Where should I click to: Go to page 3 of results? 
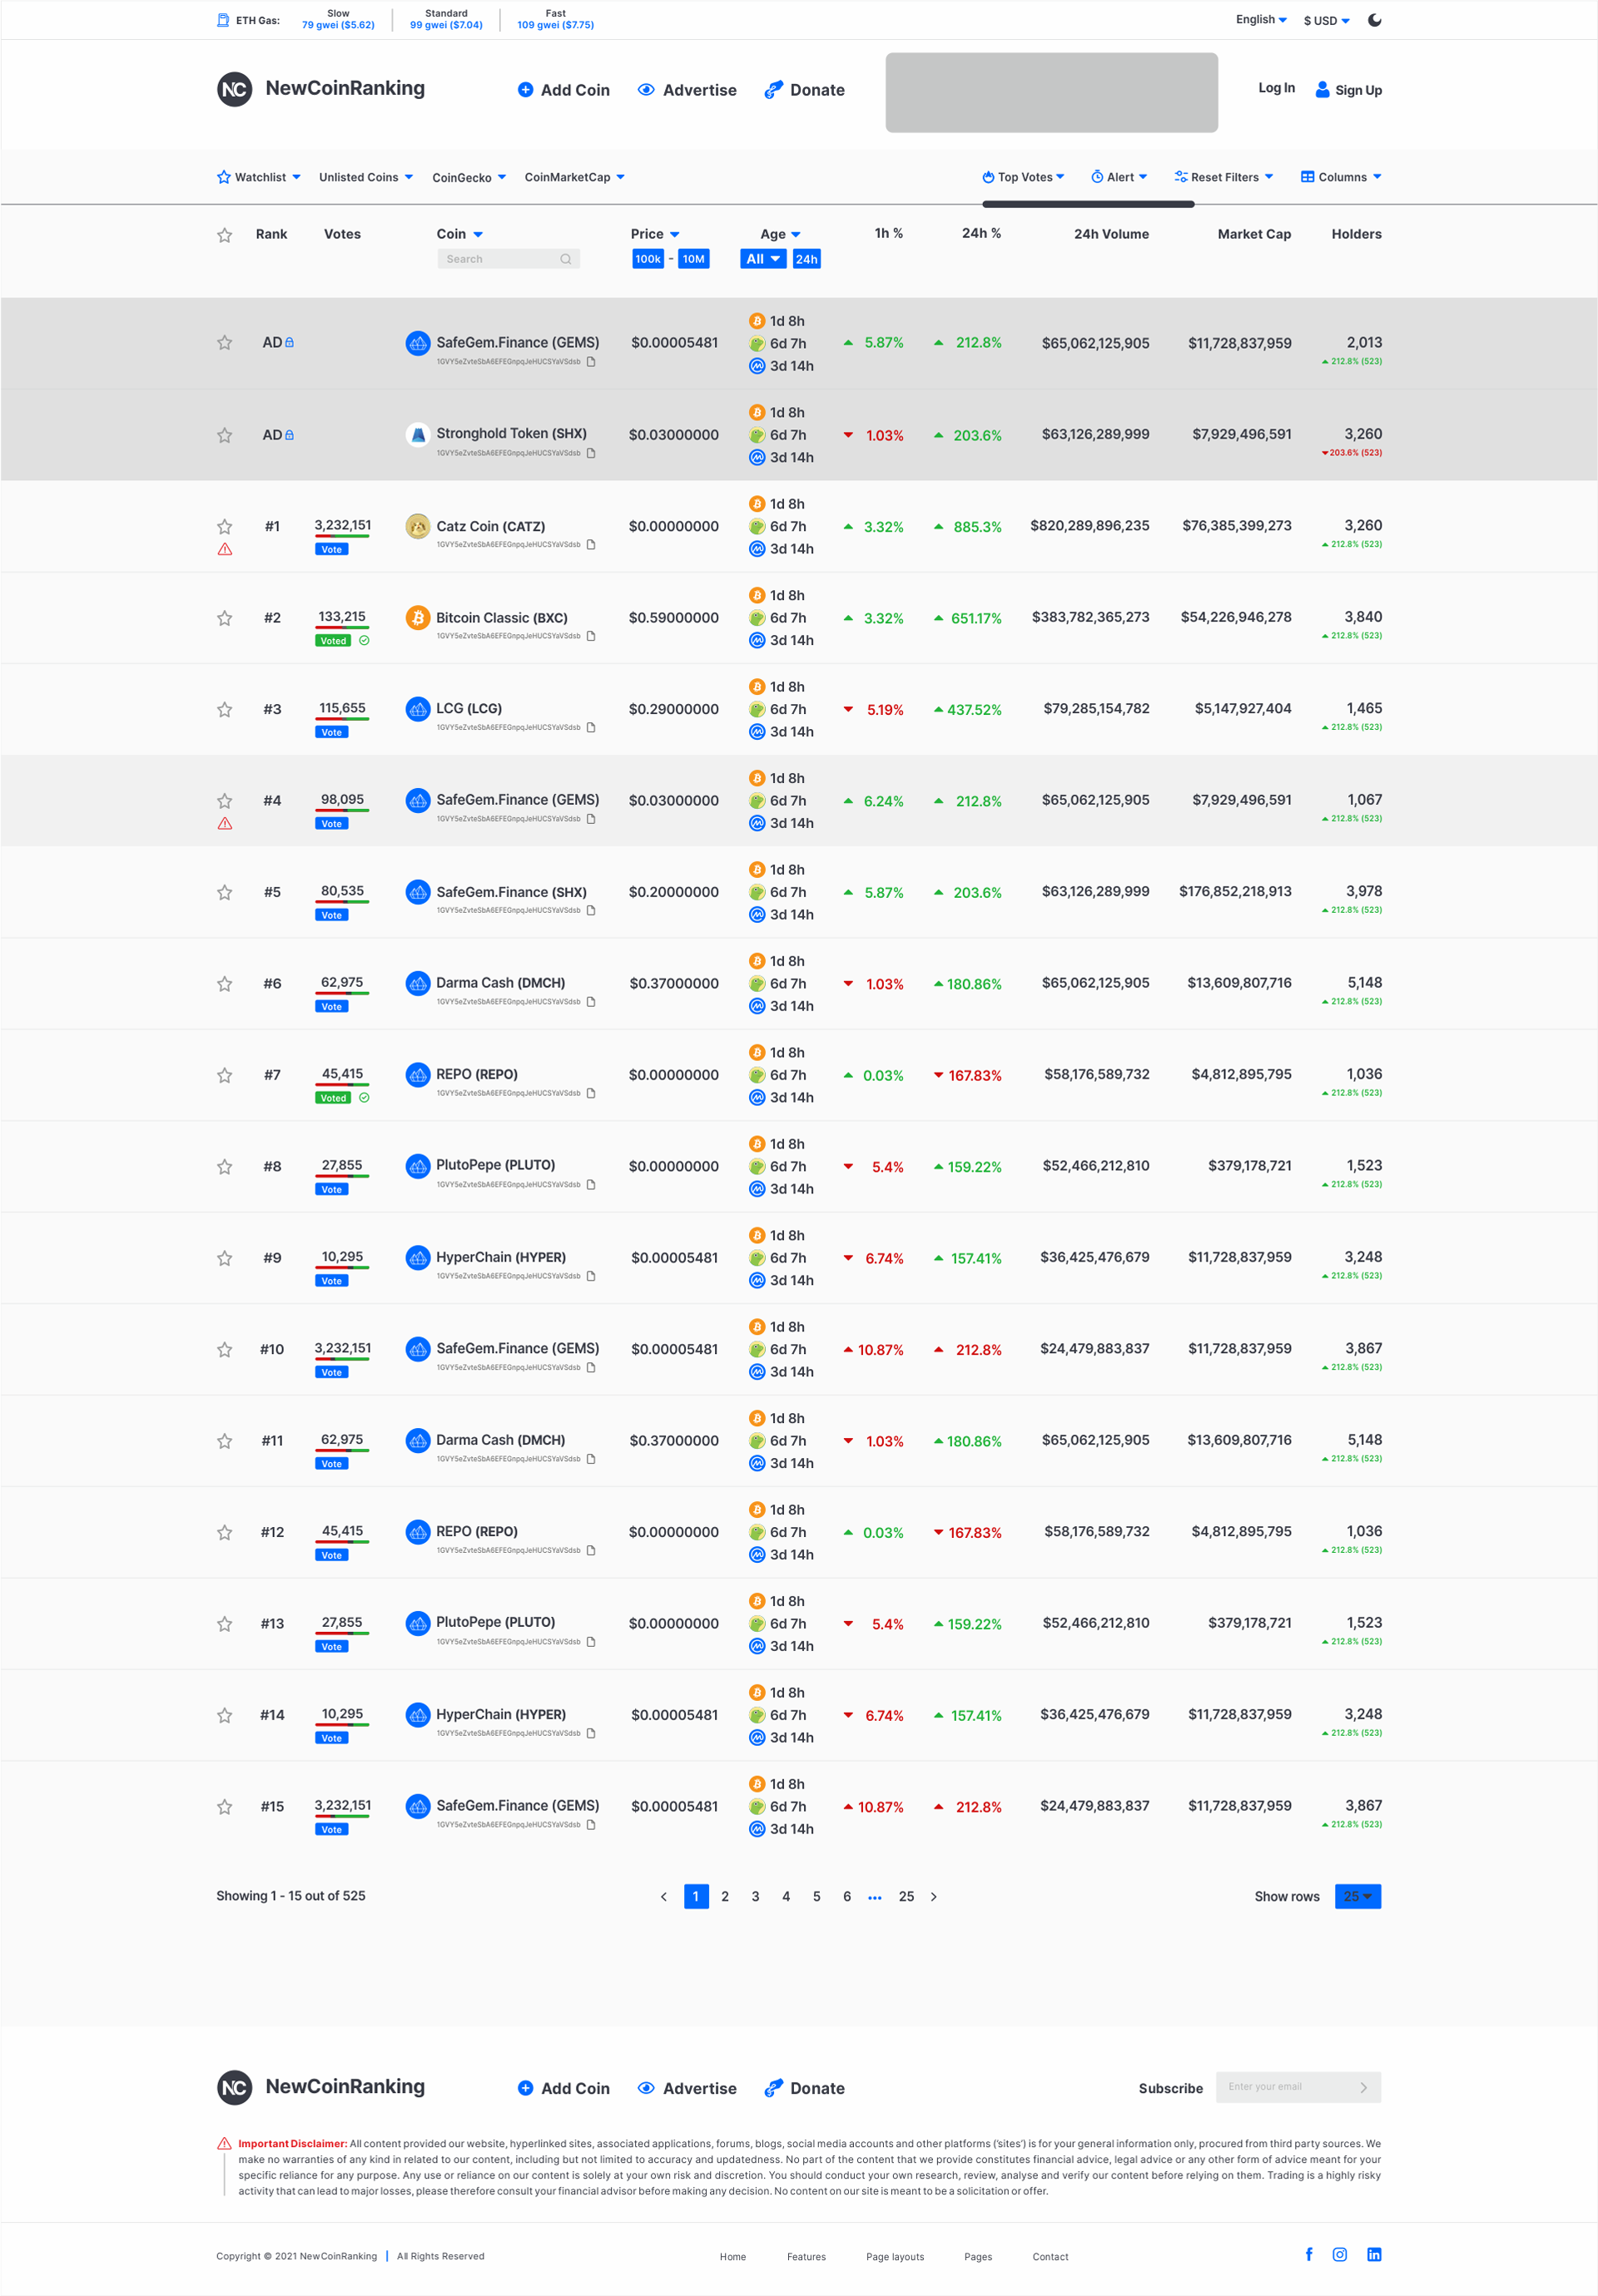pyautogui.click(x=755, y=1896)
